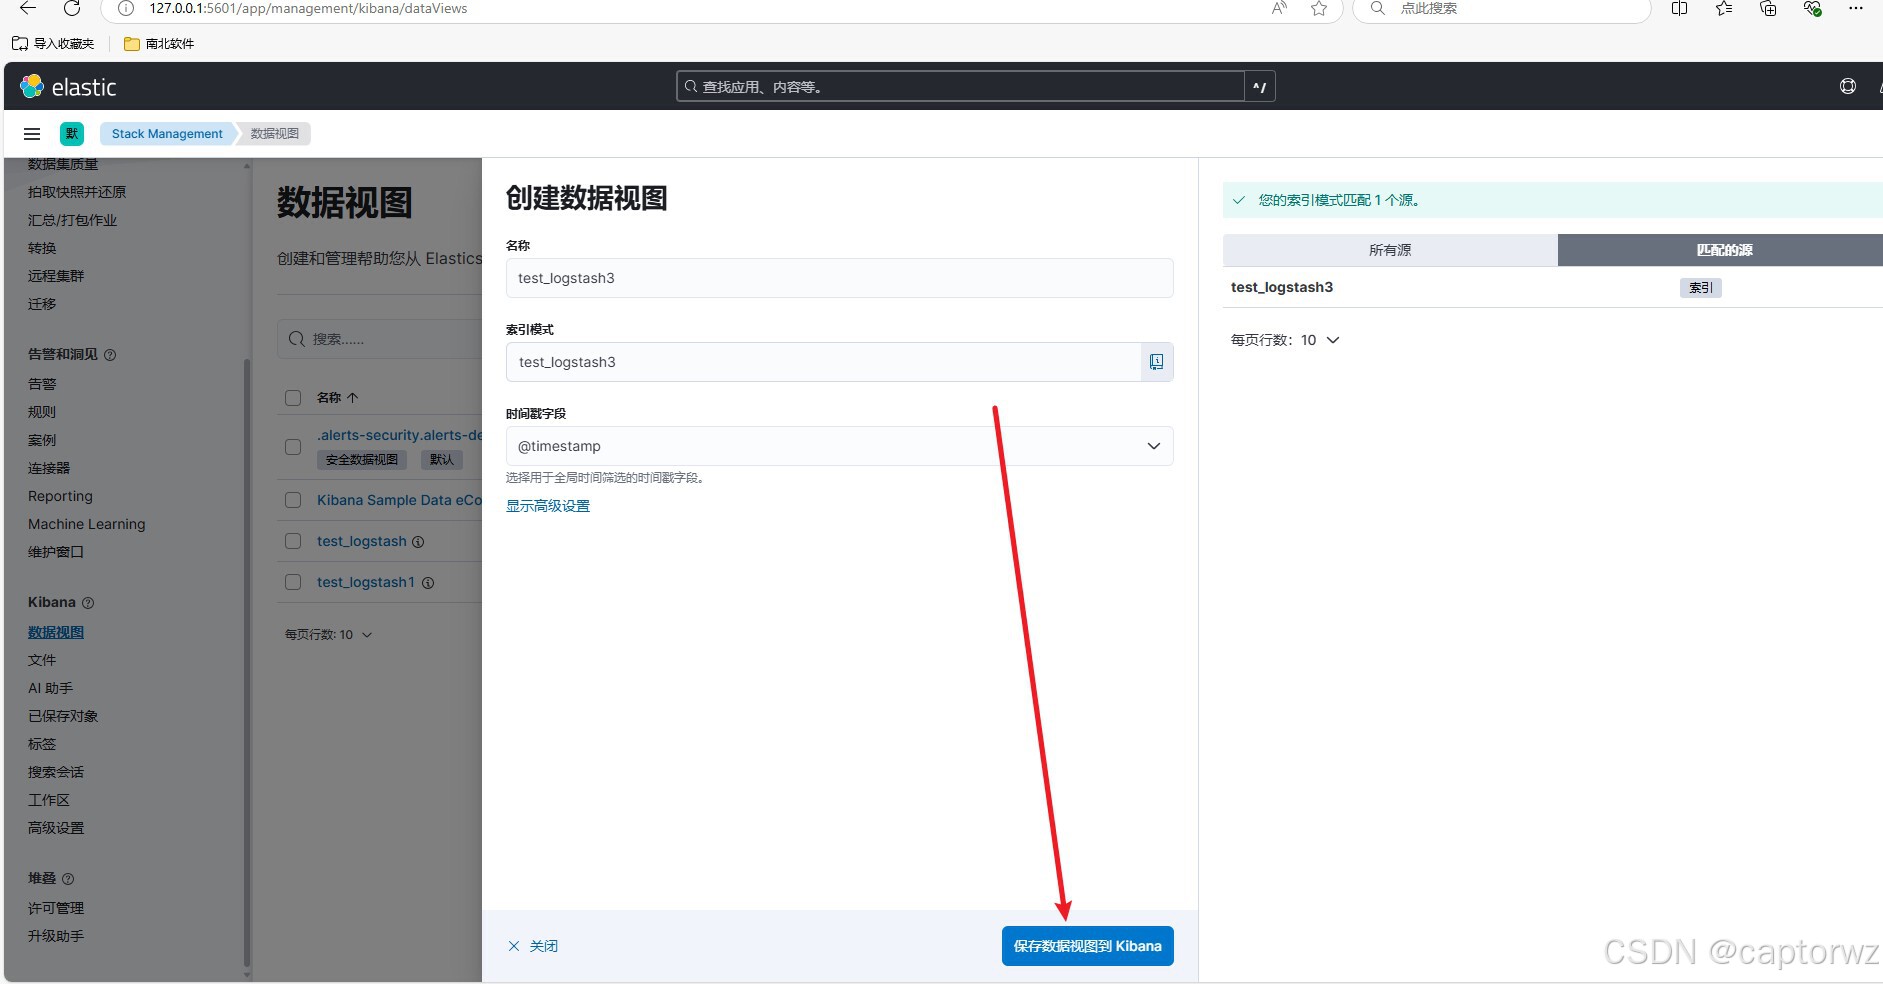Click the browser address bar URL
1883x984 pixels.
308,8
